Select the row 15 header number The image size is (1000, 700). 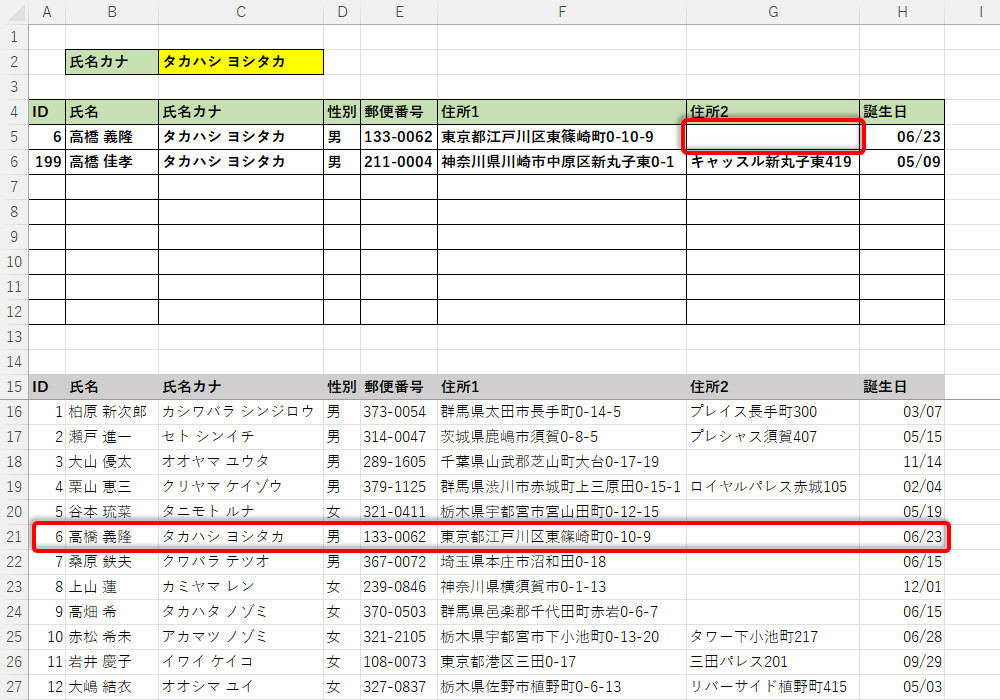[x=14, y=387]
